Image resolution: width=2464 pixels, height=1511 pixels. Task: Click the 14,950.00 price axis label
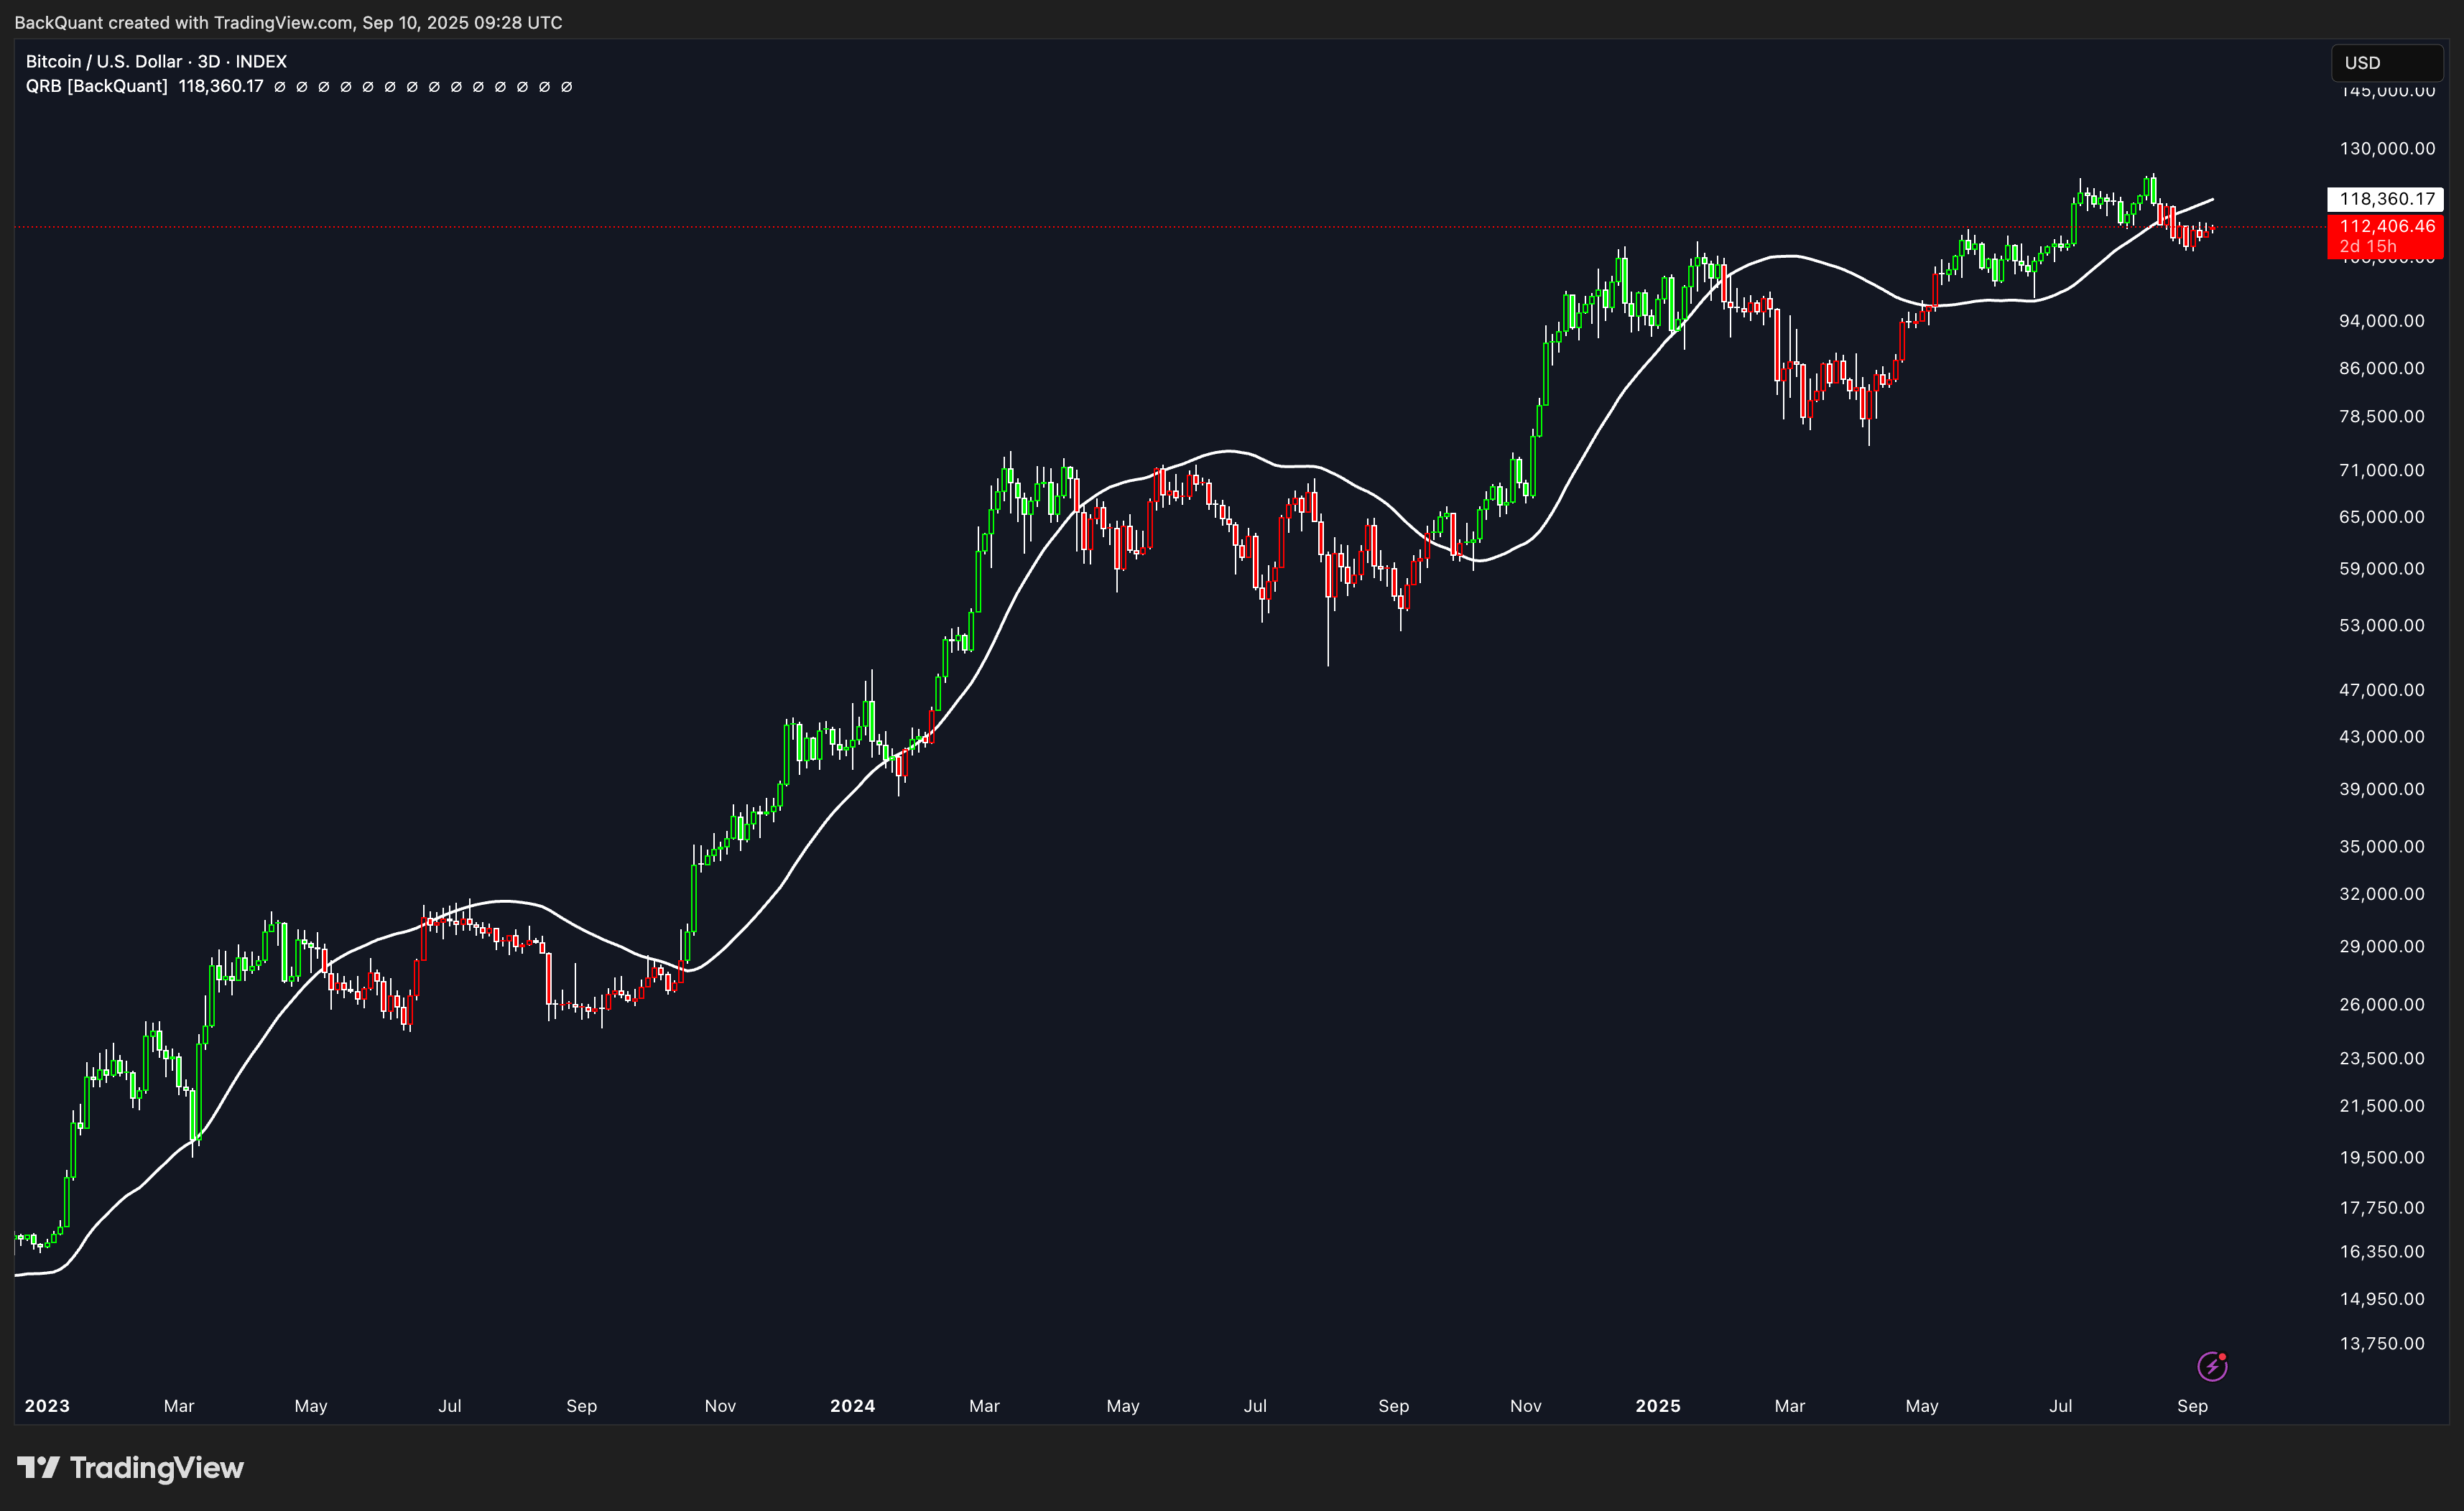click(x=2381, y=1300)
